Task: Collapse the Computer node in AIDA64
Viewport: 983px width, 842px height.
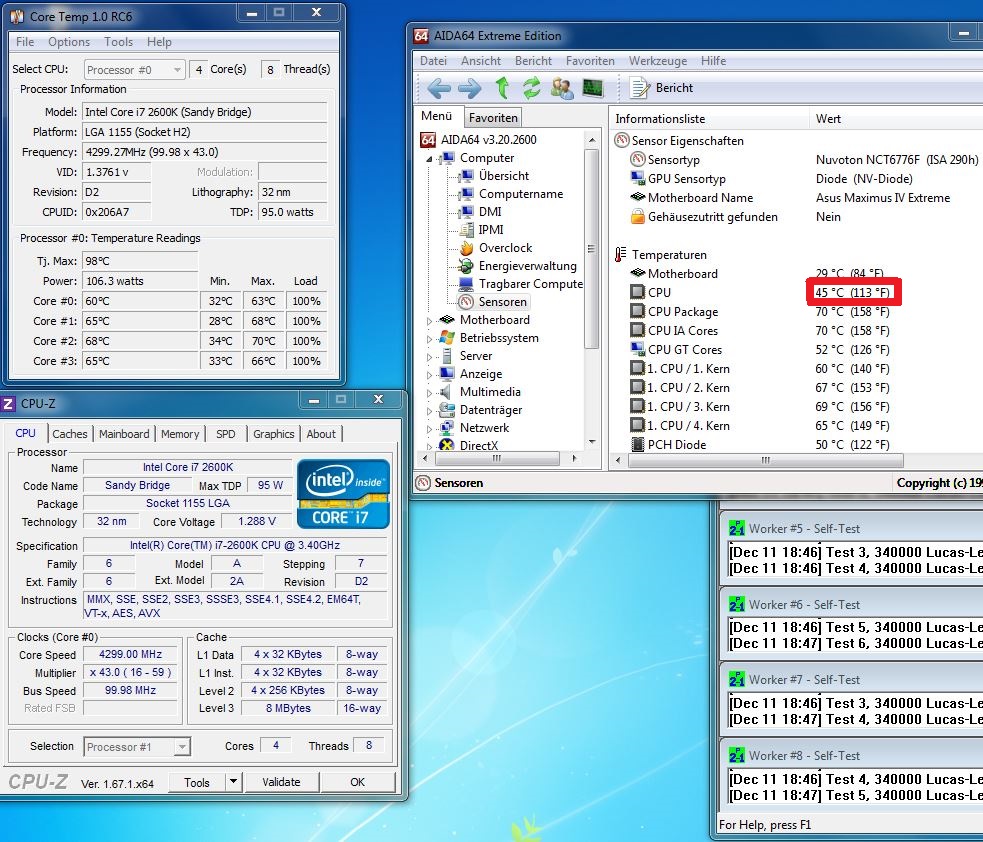Action: 429,159
